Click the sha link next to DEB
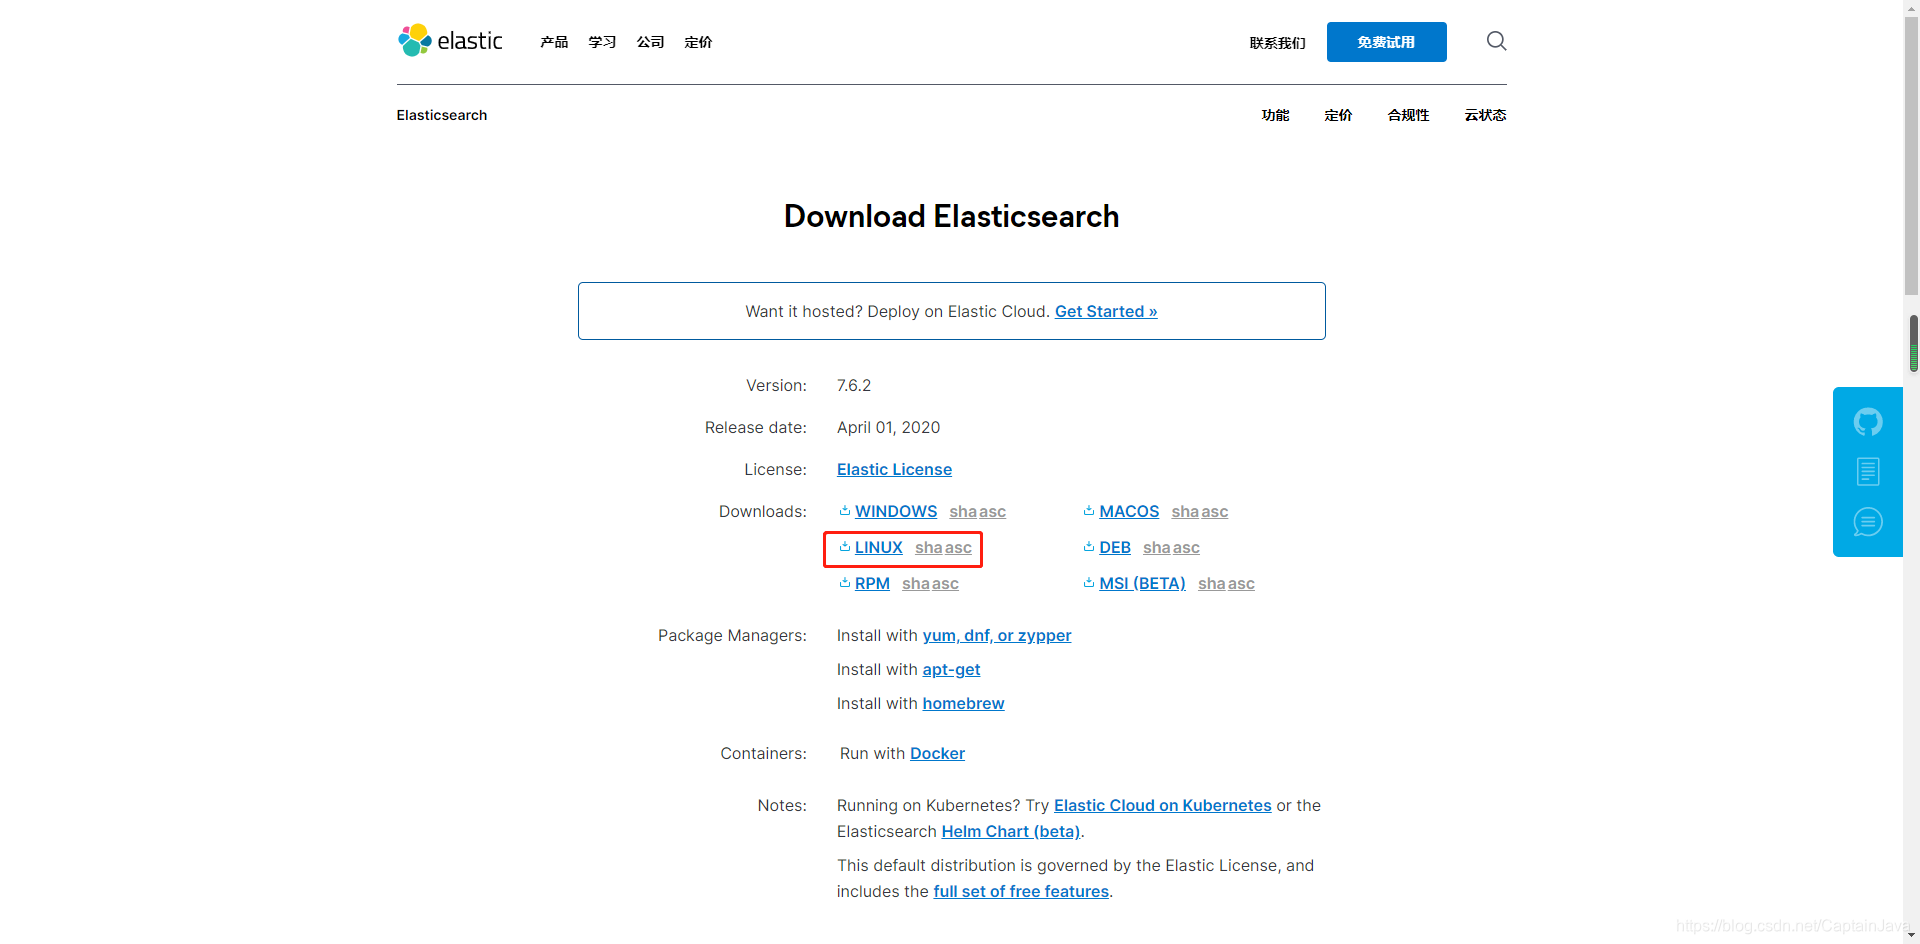1920x944 pixels. 1157,548
